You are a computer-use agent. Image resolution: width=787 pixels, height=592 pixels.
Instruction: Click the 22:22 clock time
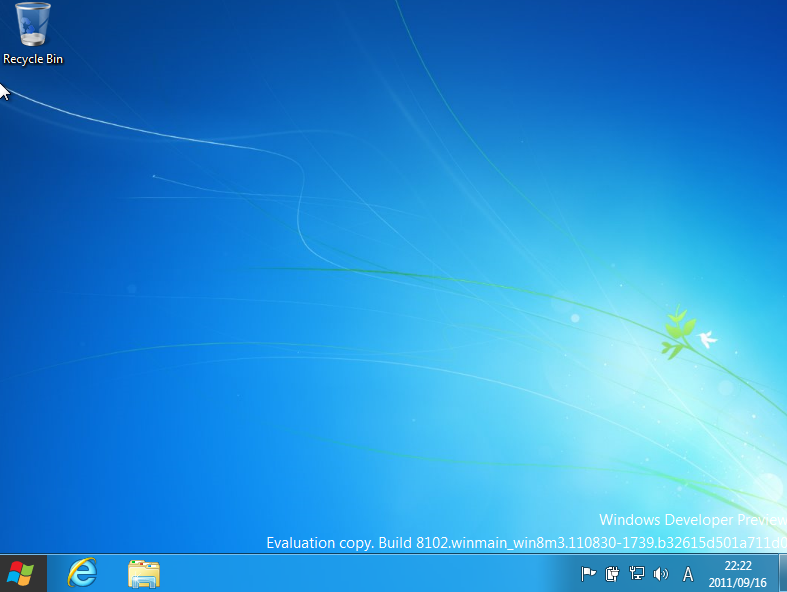pyautogui.click(x=738, y=566)
